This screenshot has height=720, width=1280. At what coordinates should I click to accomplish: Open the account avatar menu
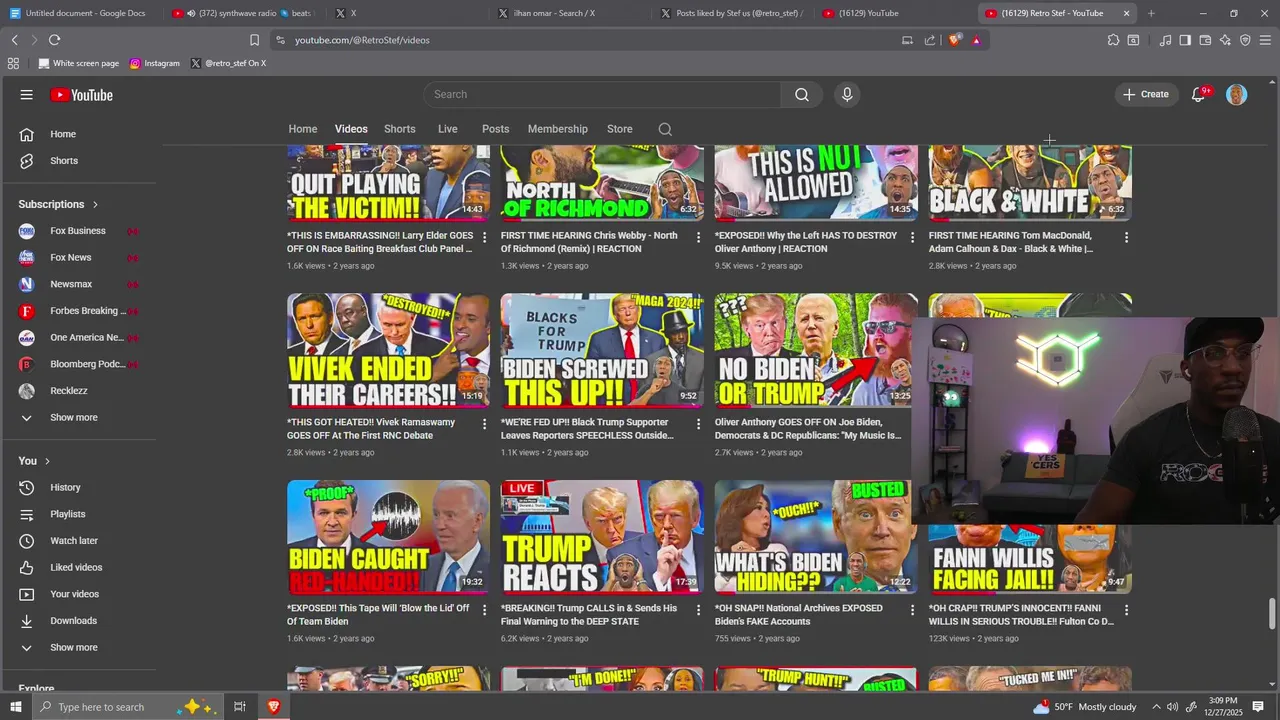click(x=1237, y=95)
